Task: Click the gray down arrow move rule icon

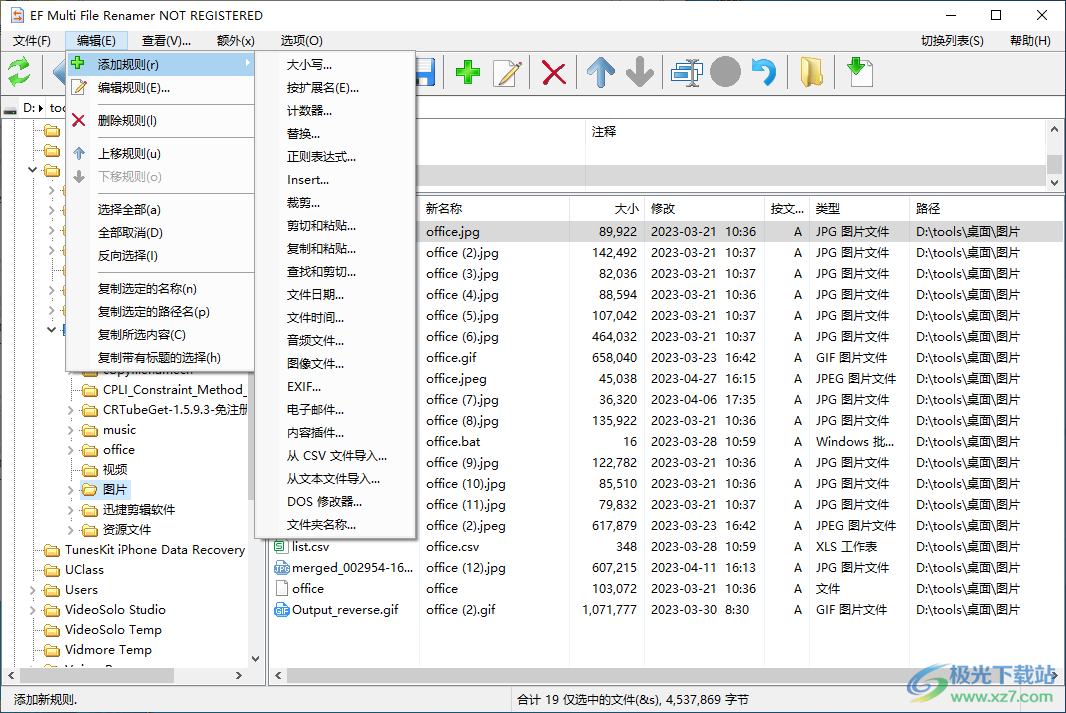Action: click(x=640, y=72)
